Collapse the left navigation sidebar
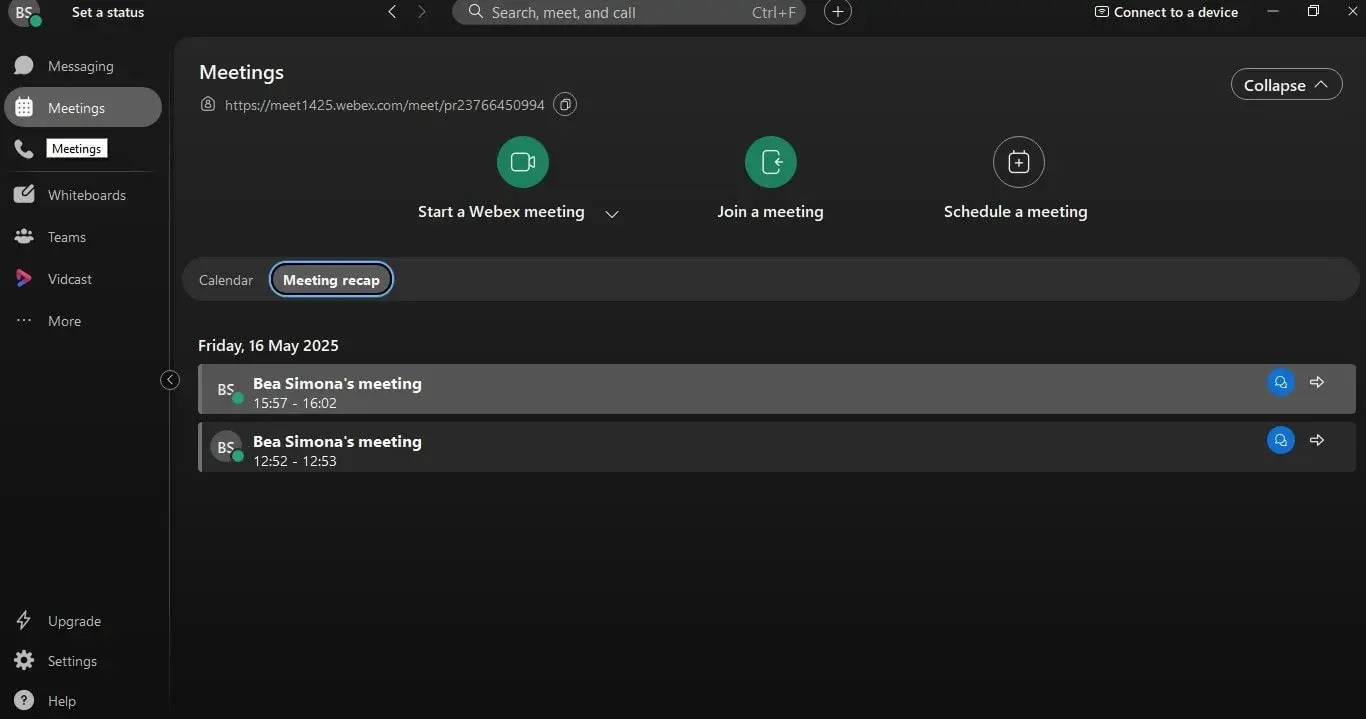This screenshot has width=1366, height=719. pos(170,380)
